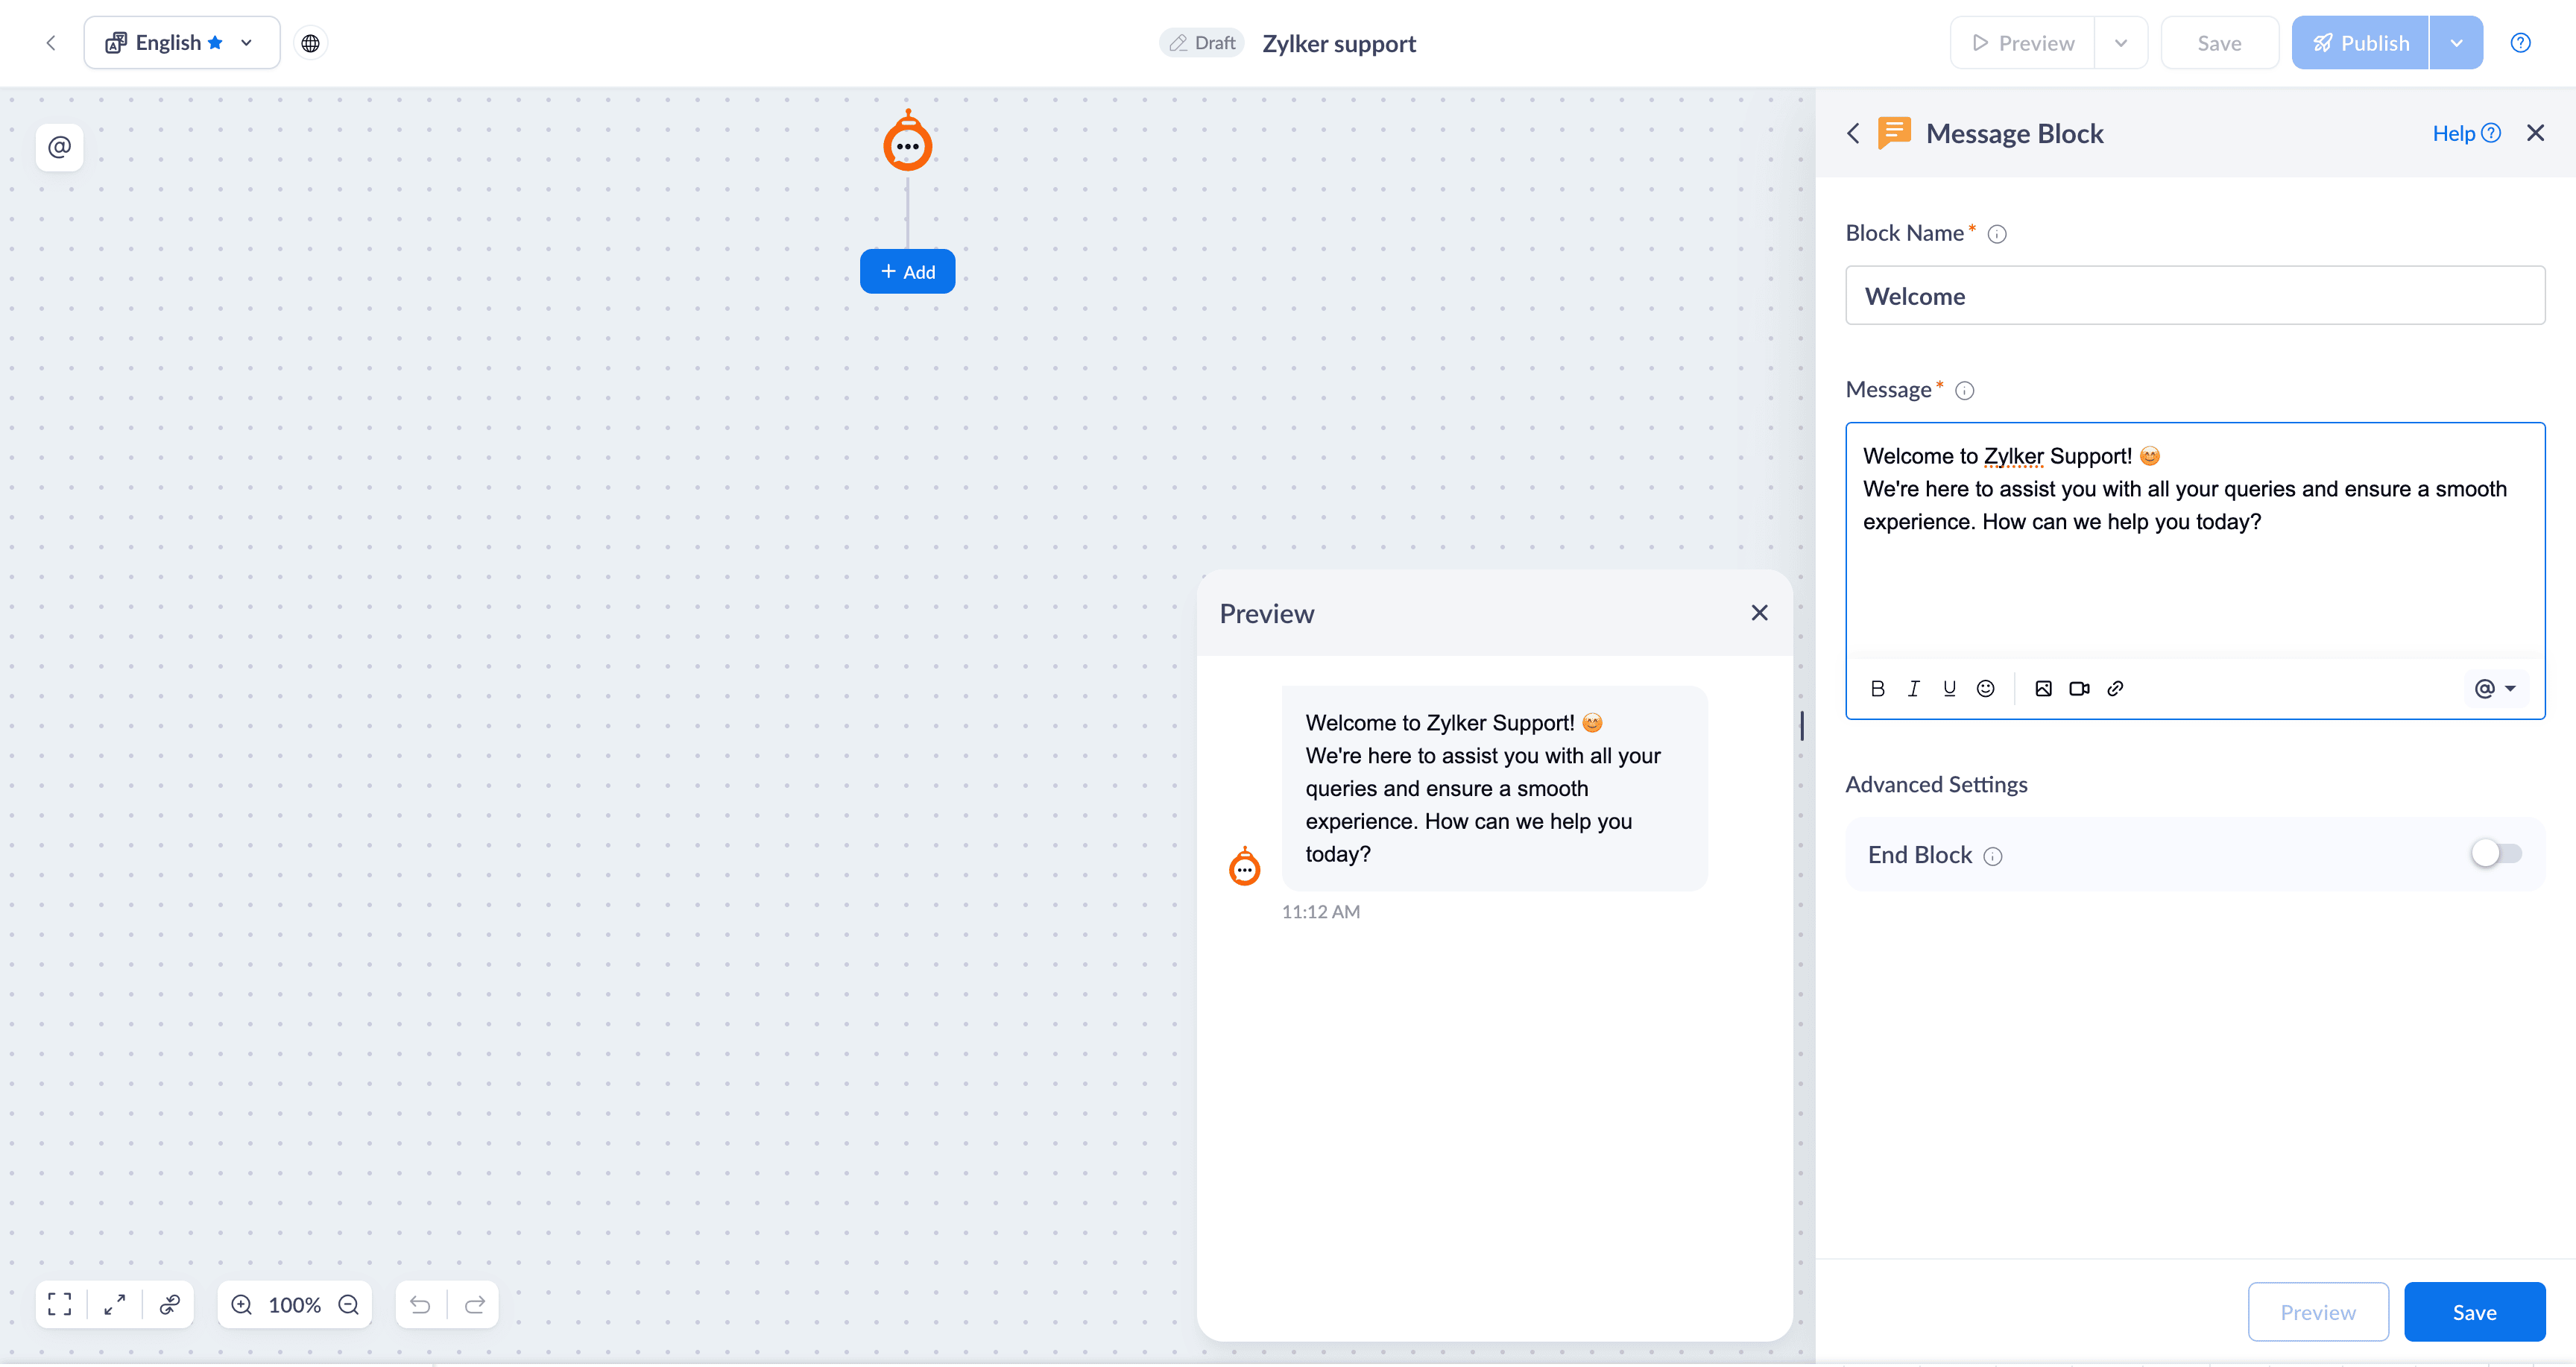2576x1367 pixels.
Task: Enable the End Block toggle
Action: (x=2496, y=854)
